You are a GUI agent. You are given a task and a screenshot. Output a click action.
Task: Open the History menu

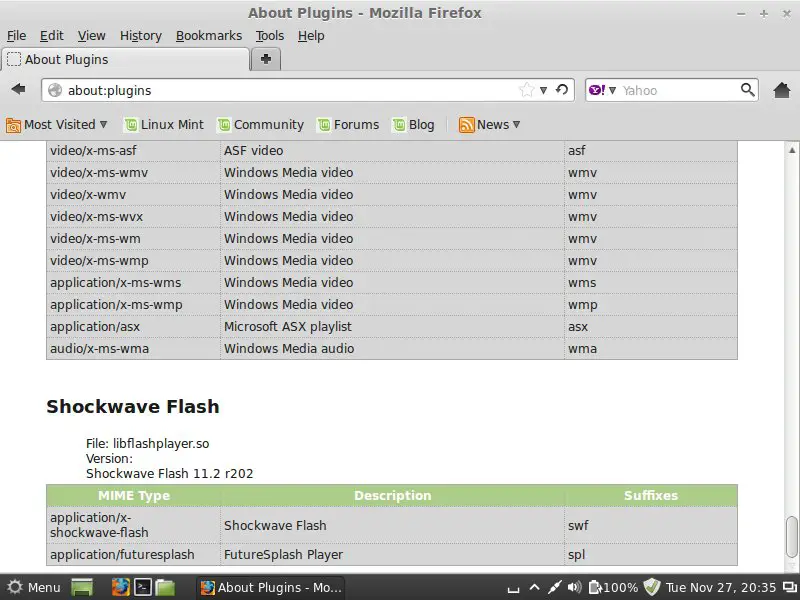click(141, 36)
